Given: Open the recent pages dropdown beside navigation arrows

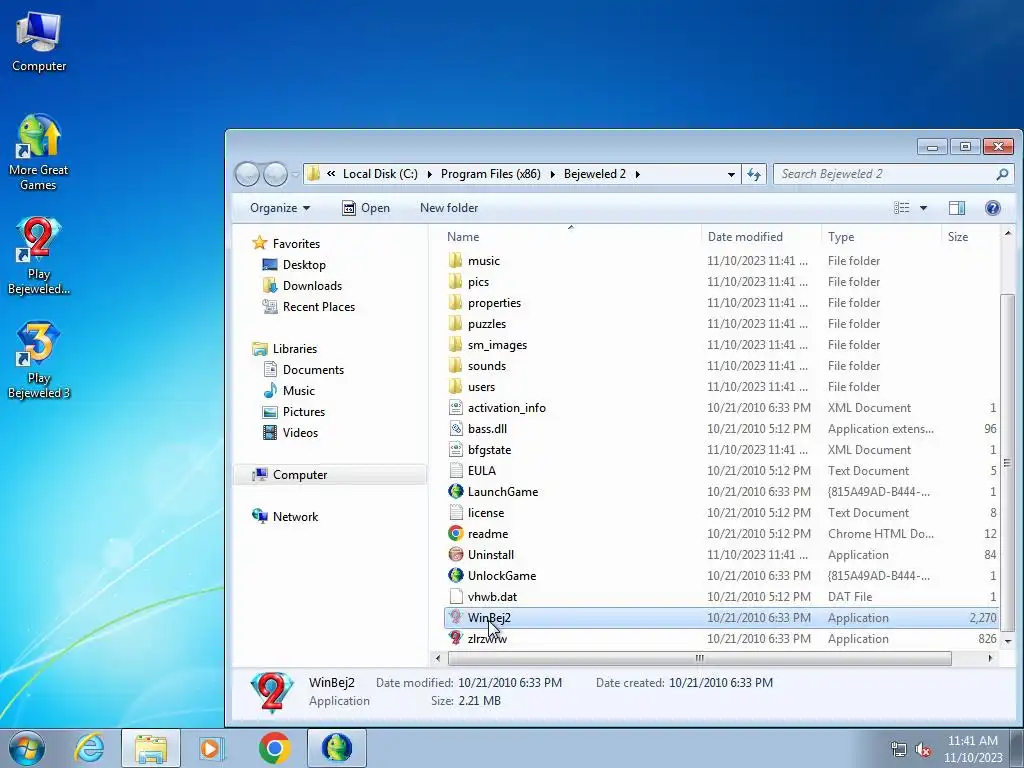Looking at the screenshot, I should [x=296, y=174].
